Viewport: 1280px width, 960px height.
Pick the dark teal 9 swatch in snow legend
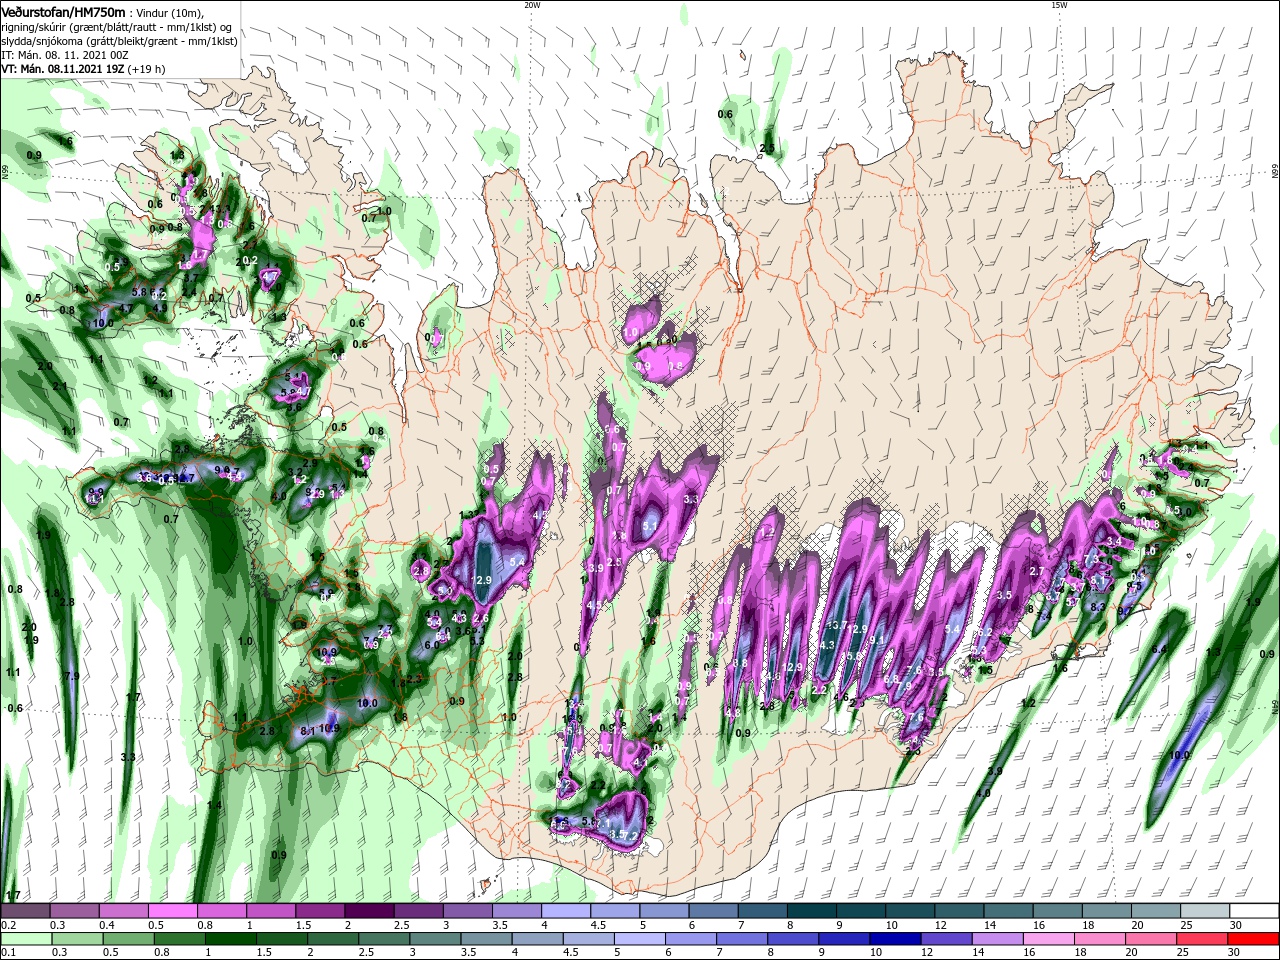tap(859, 910)
